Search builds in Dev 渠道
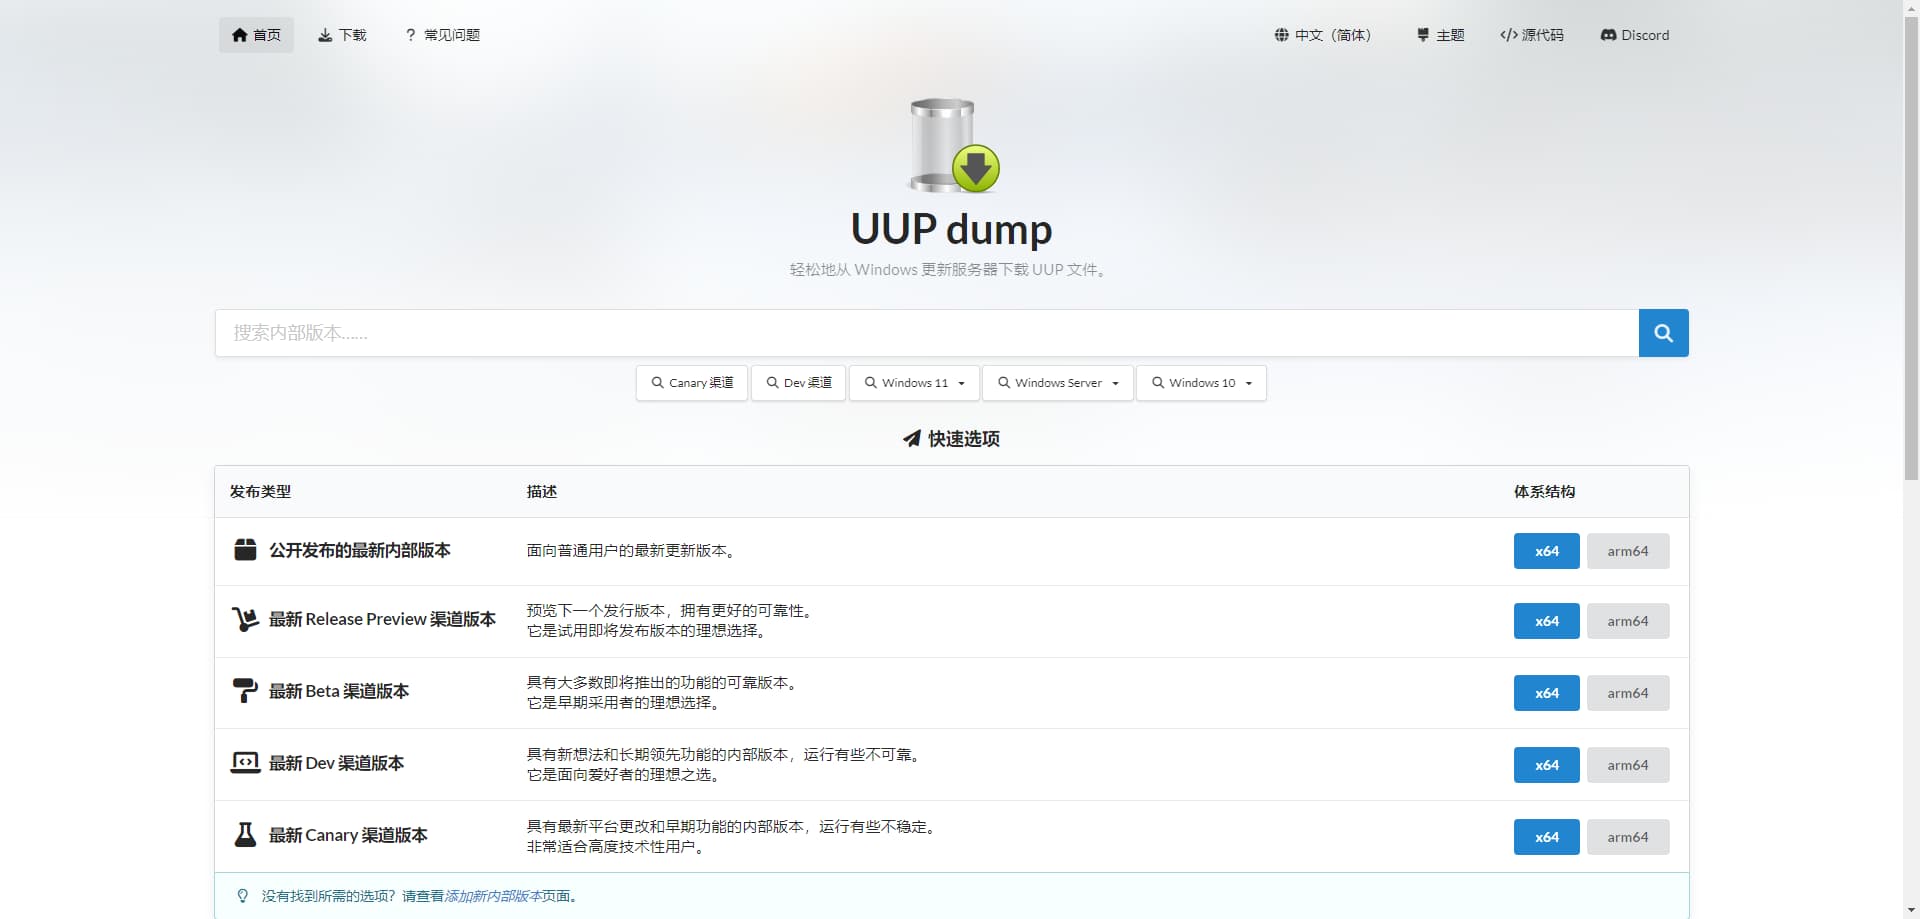The height and width of the screenshot is (919, 1920). click(798, 383)
